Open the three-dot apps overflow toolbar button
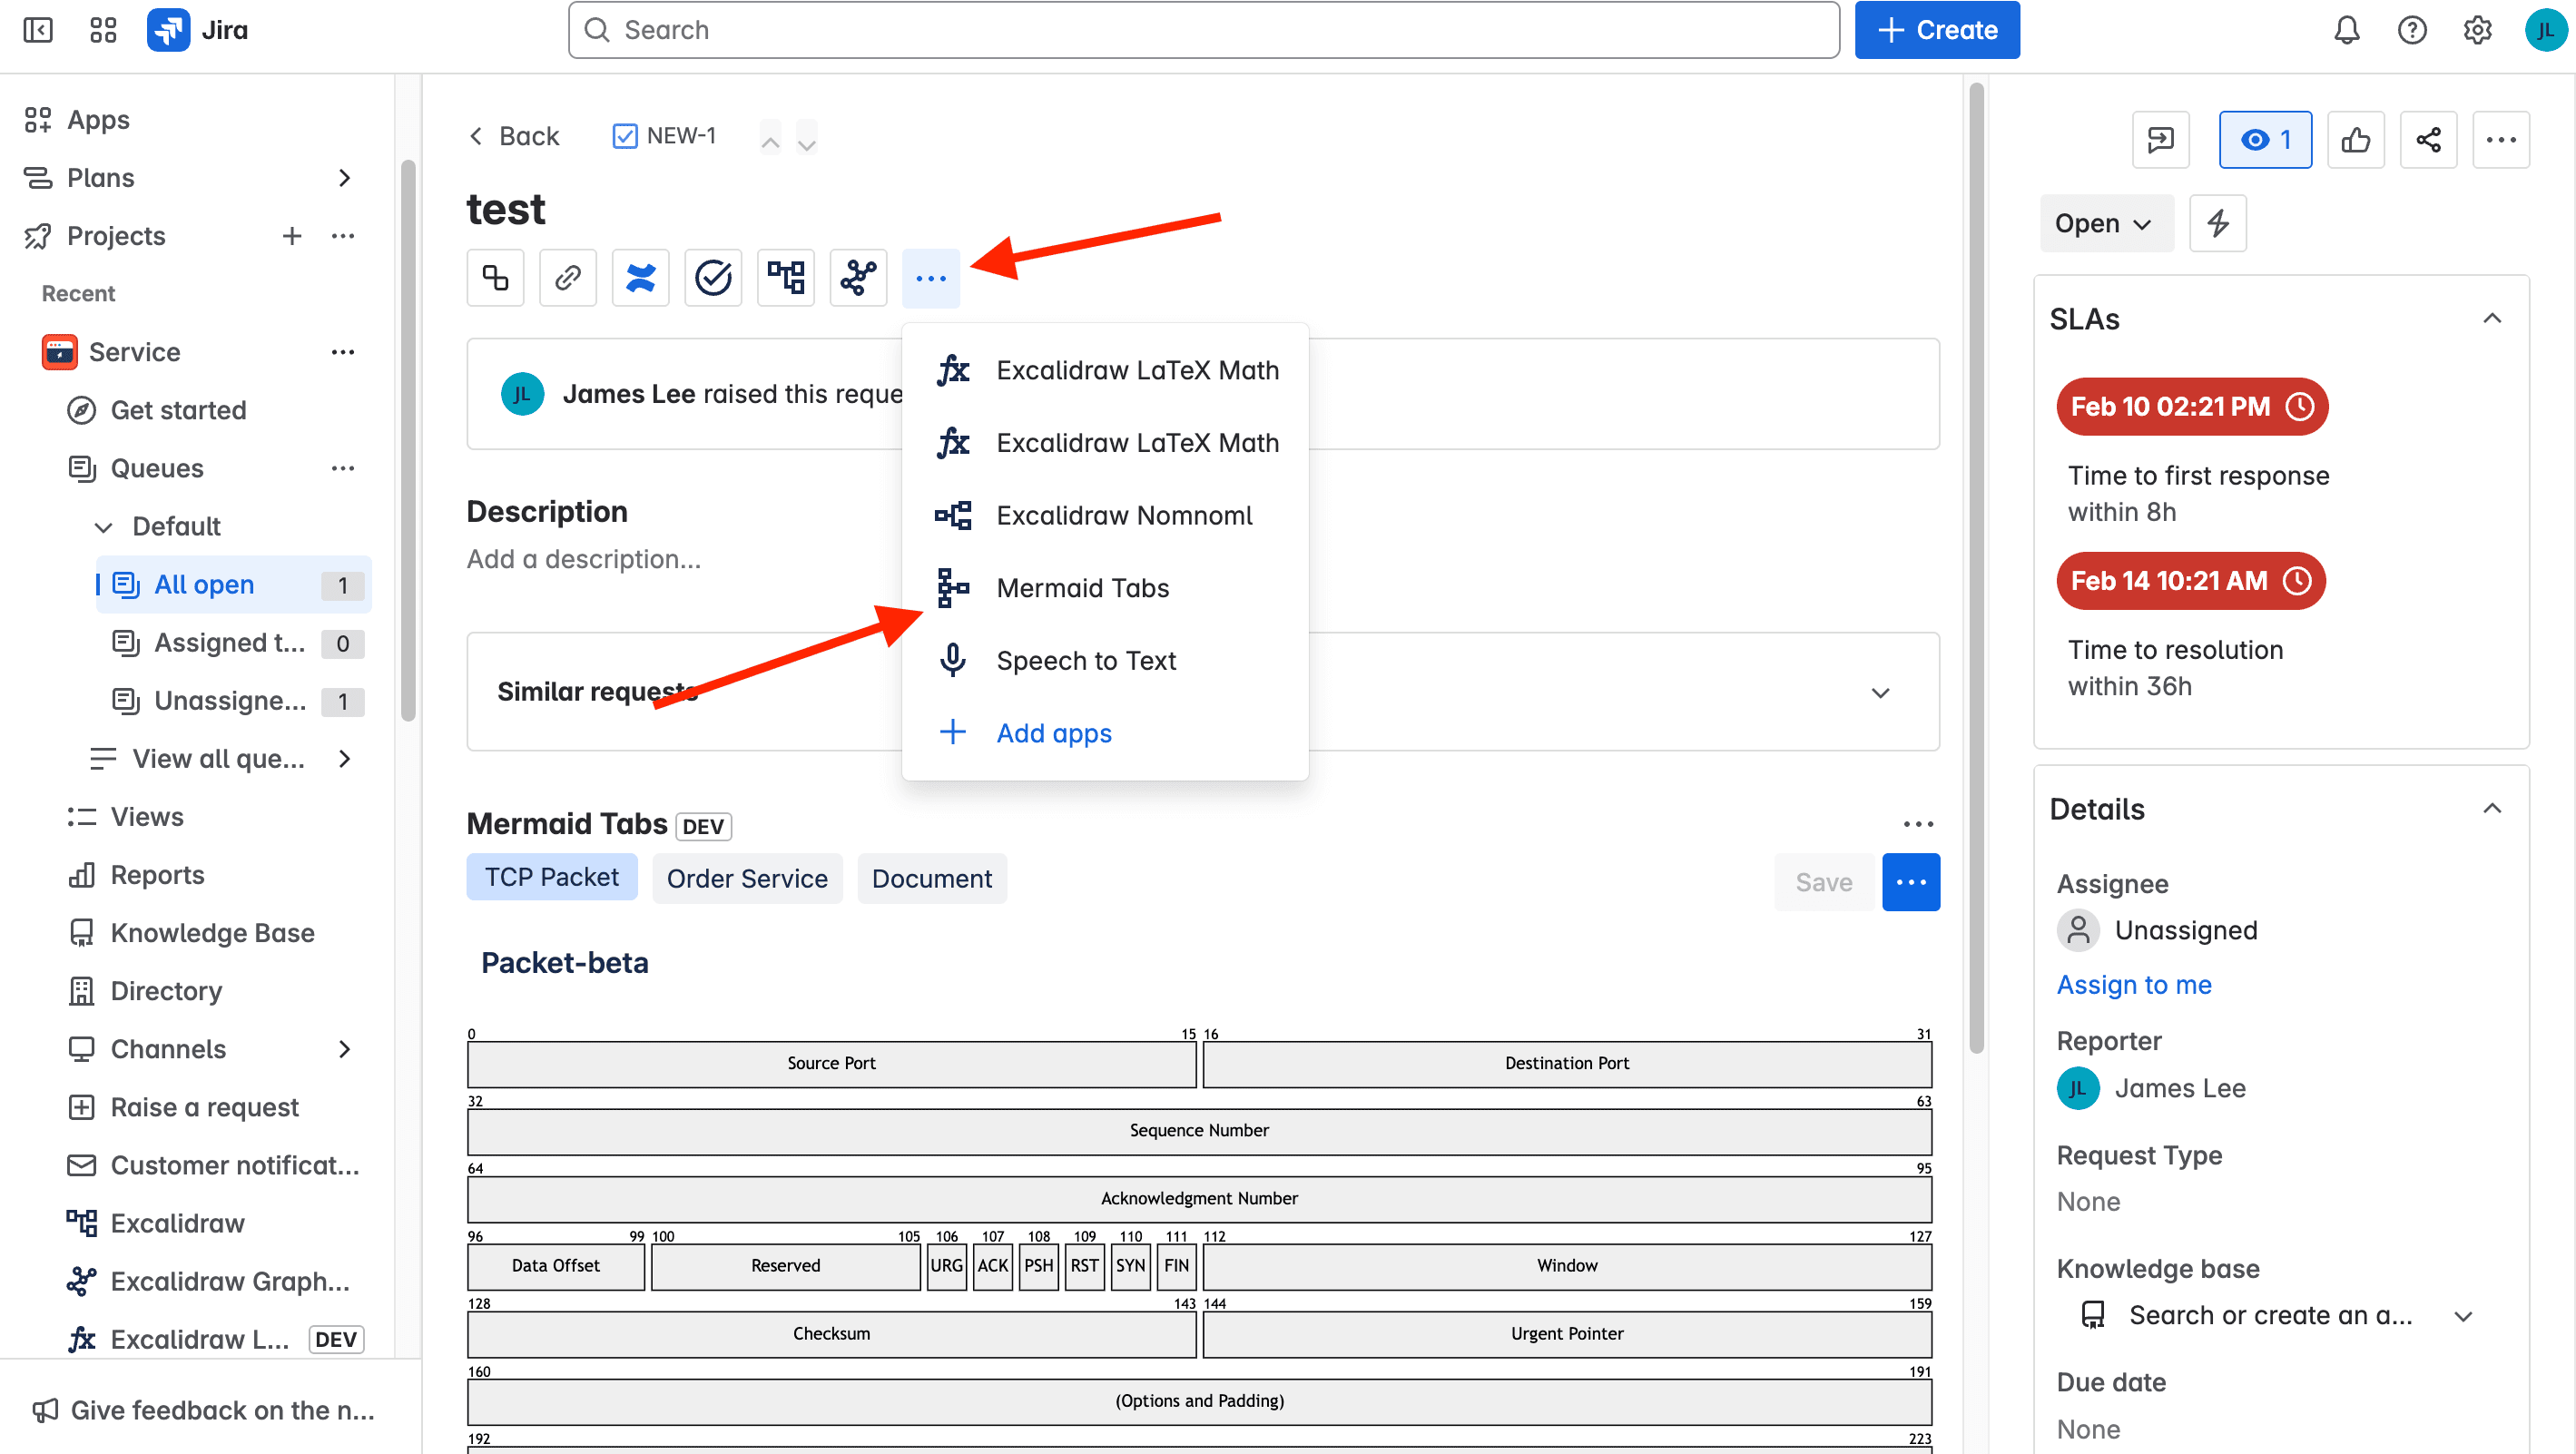Screen dimensions: 2576x1454 click(x=931, y=278)
